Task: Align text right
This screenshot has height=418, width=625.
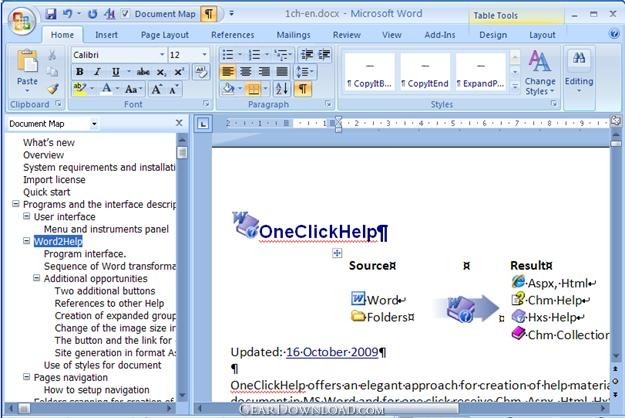Action: (x=264, y=72)
